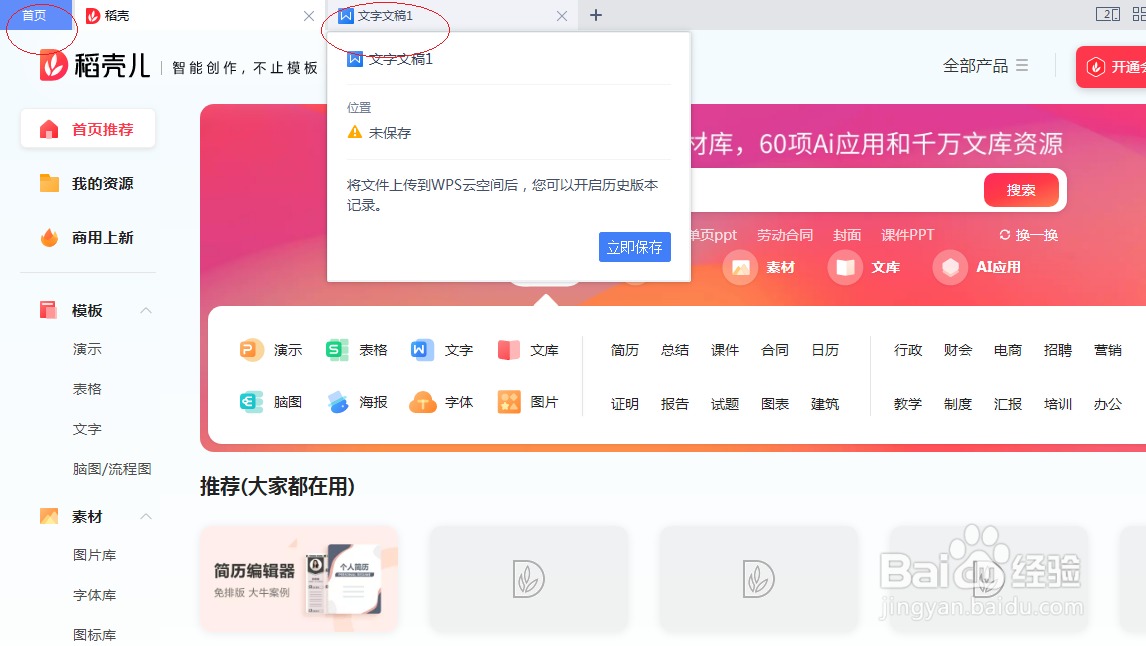Select 表格 under 模板 in sidebar
Screen dimensions: 1146x646
[87, 389]
